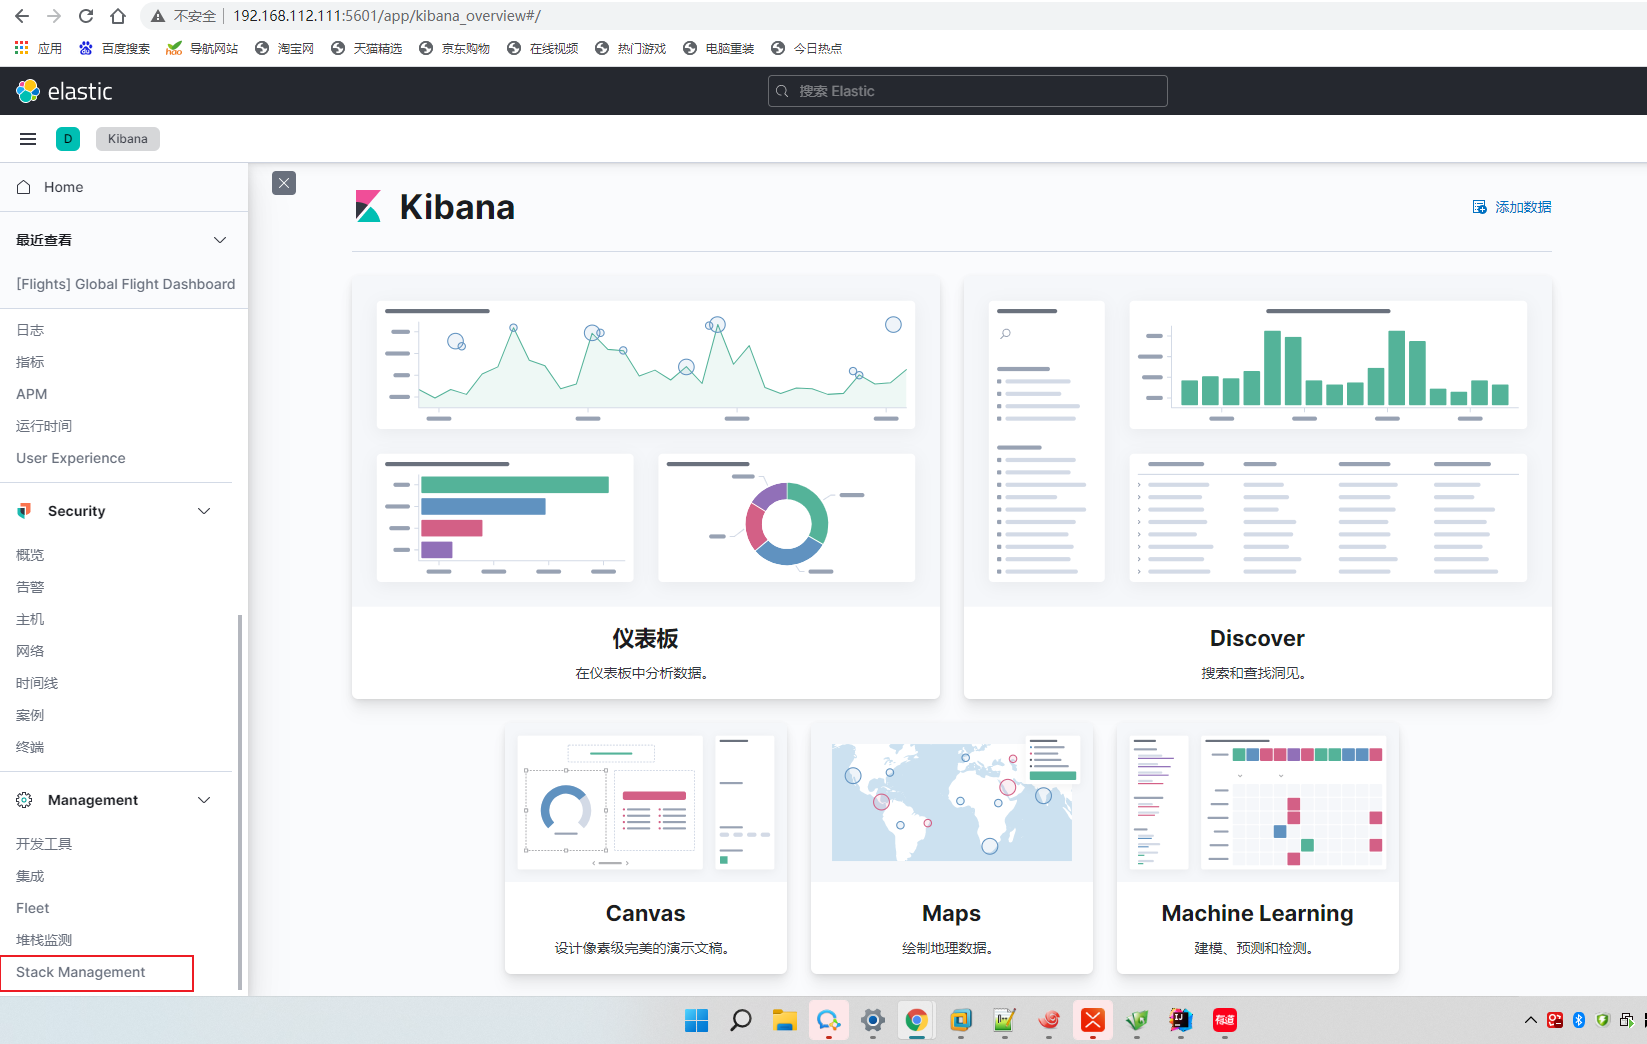Viewport: 1647px width, 1044px height.
Task: Open 淘宝网 bookmark
Action: [285, 48]
